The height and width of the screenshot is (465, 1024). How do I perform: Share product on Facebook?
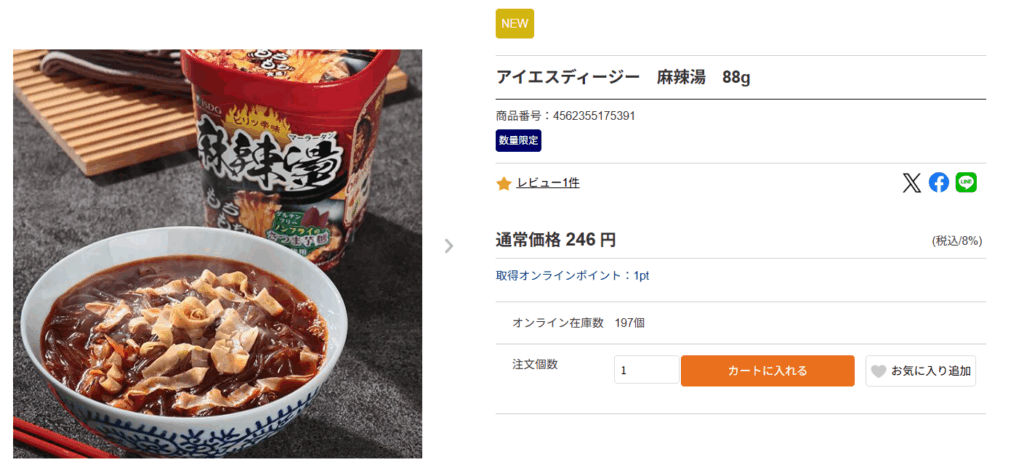pos(938,183)
